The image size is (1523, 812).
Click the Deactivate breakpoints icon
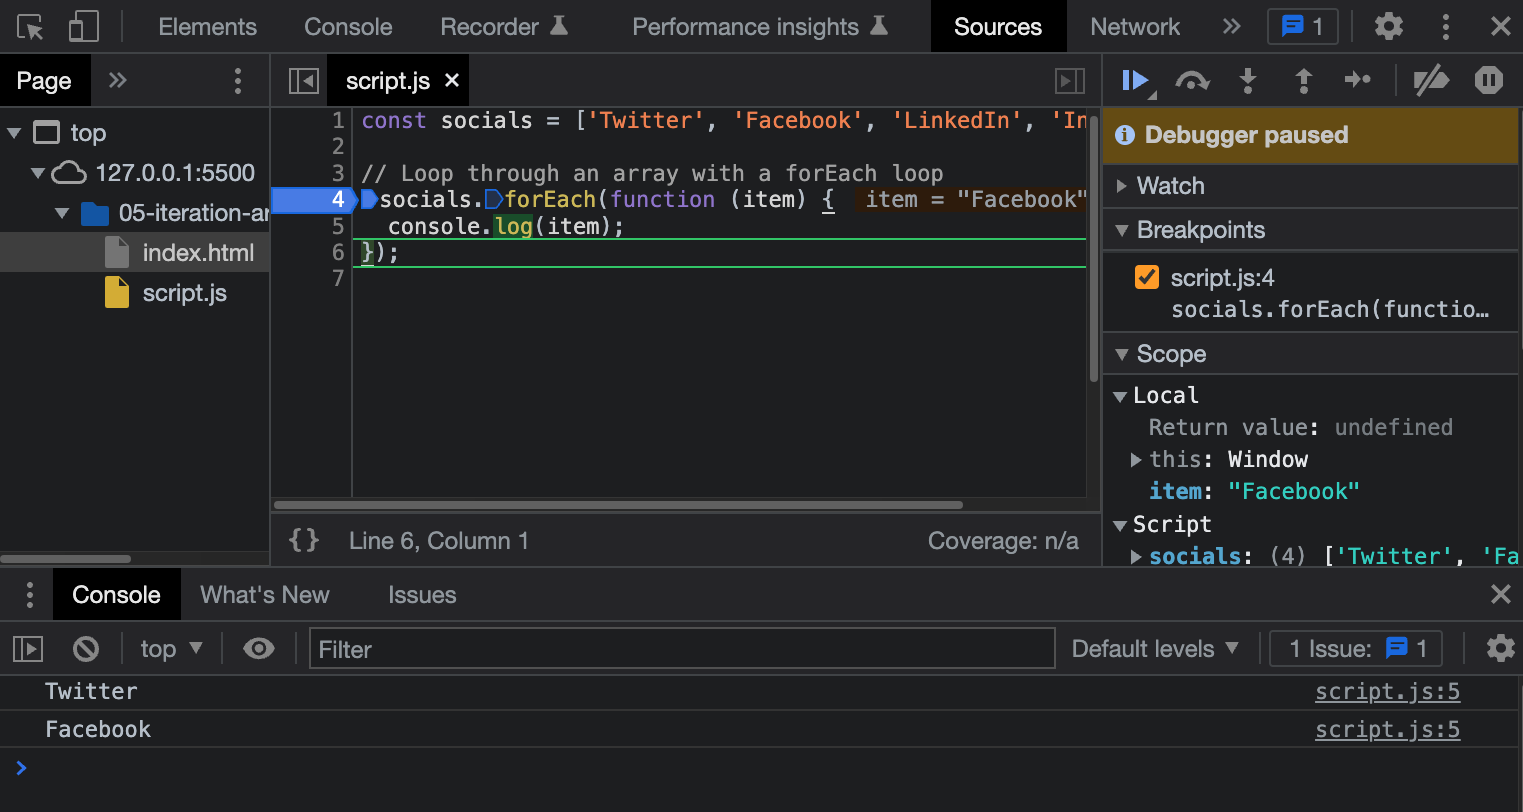coord(1430,80)
